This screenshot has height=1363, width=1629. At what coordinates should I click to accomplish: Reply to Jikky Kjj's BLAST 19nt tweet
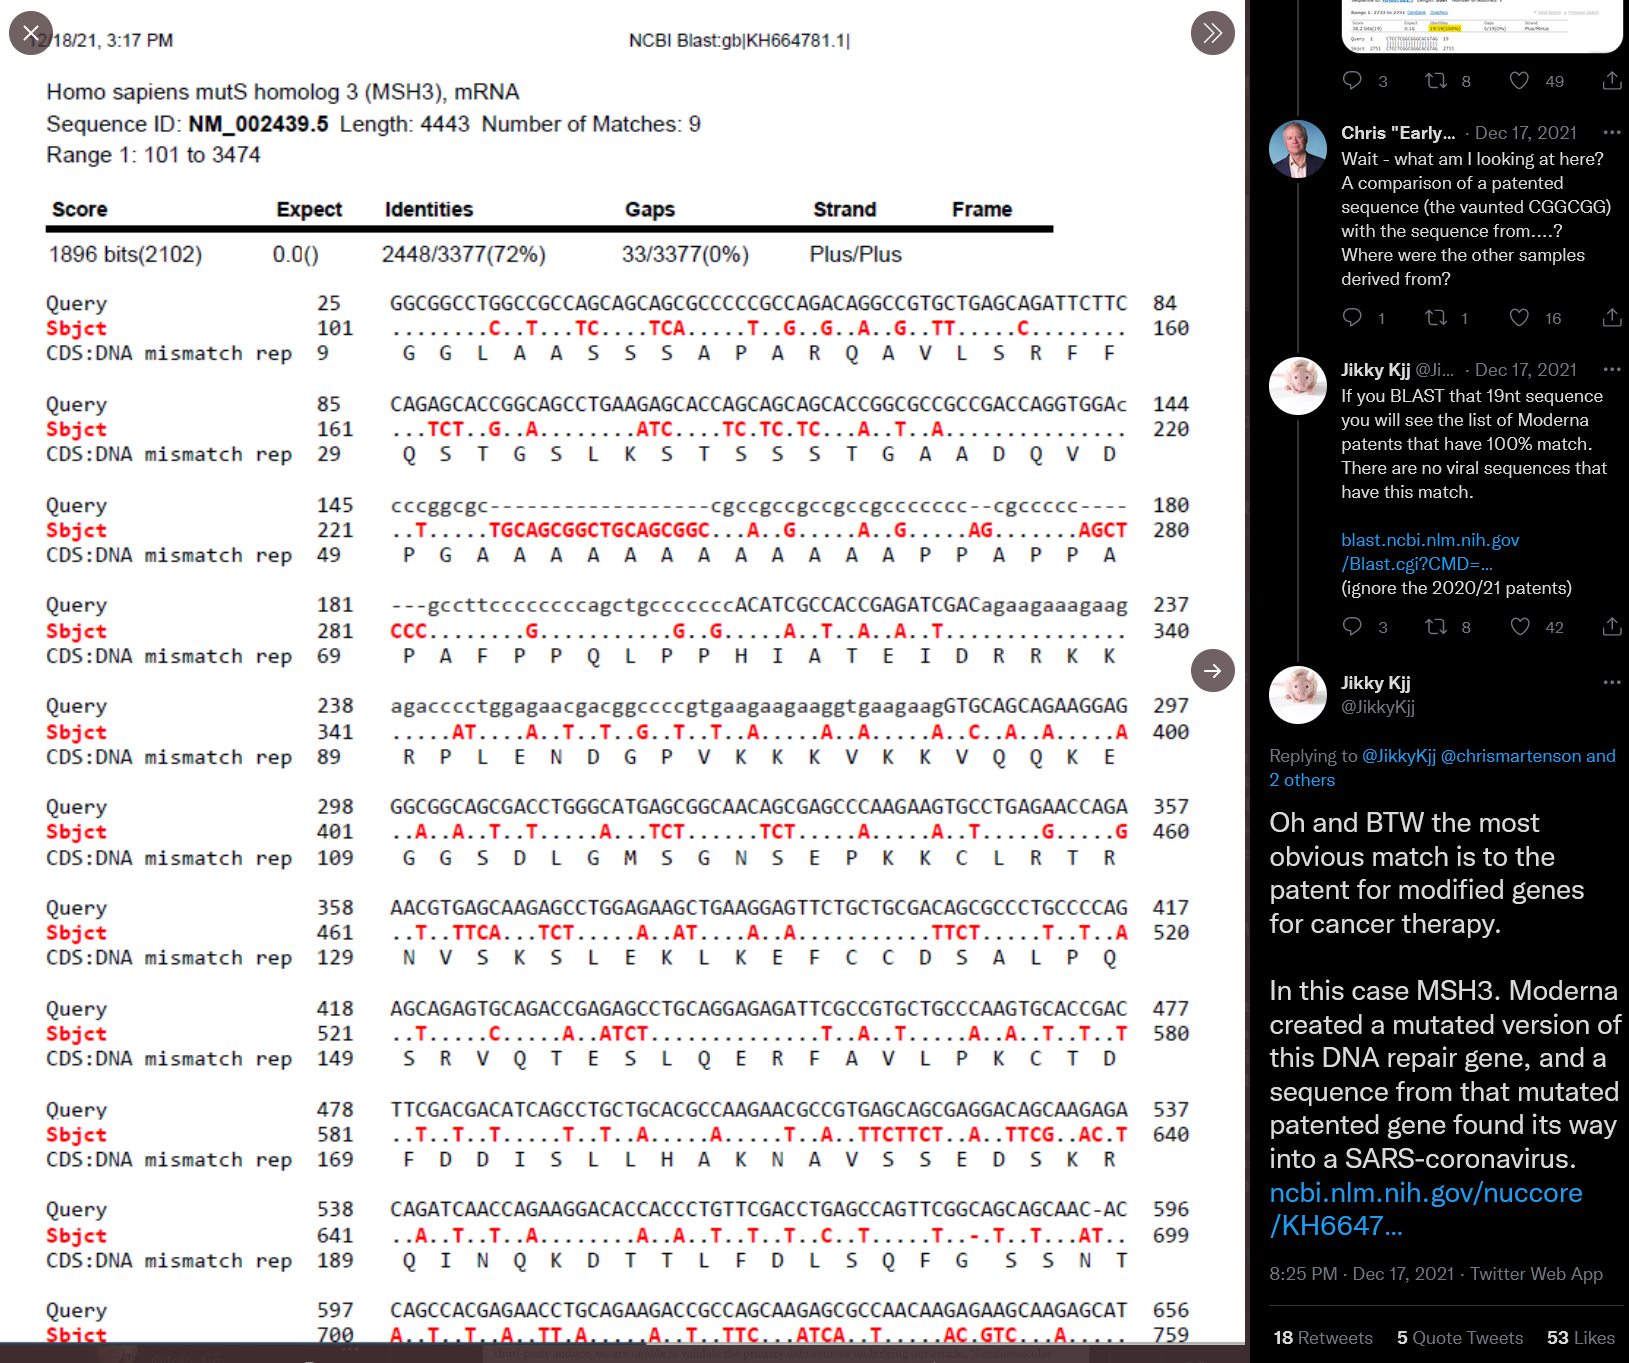[x=1352, y=627]
